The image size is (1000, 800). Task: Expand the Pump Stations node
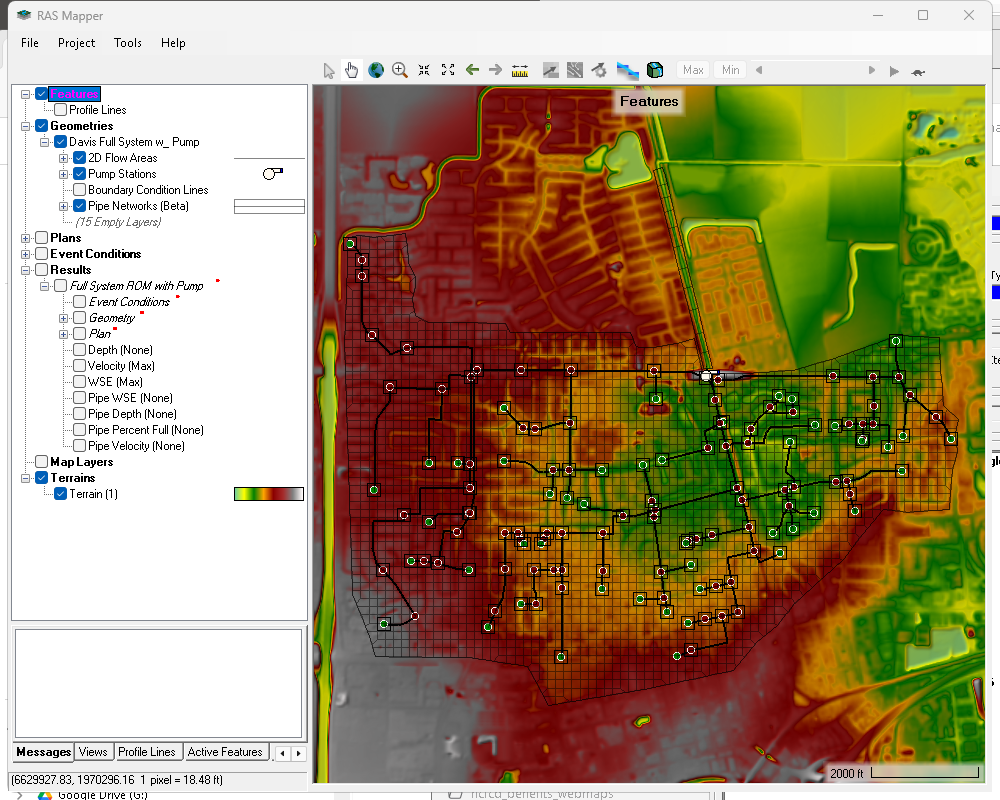pos(64,174)
